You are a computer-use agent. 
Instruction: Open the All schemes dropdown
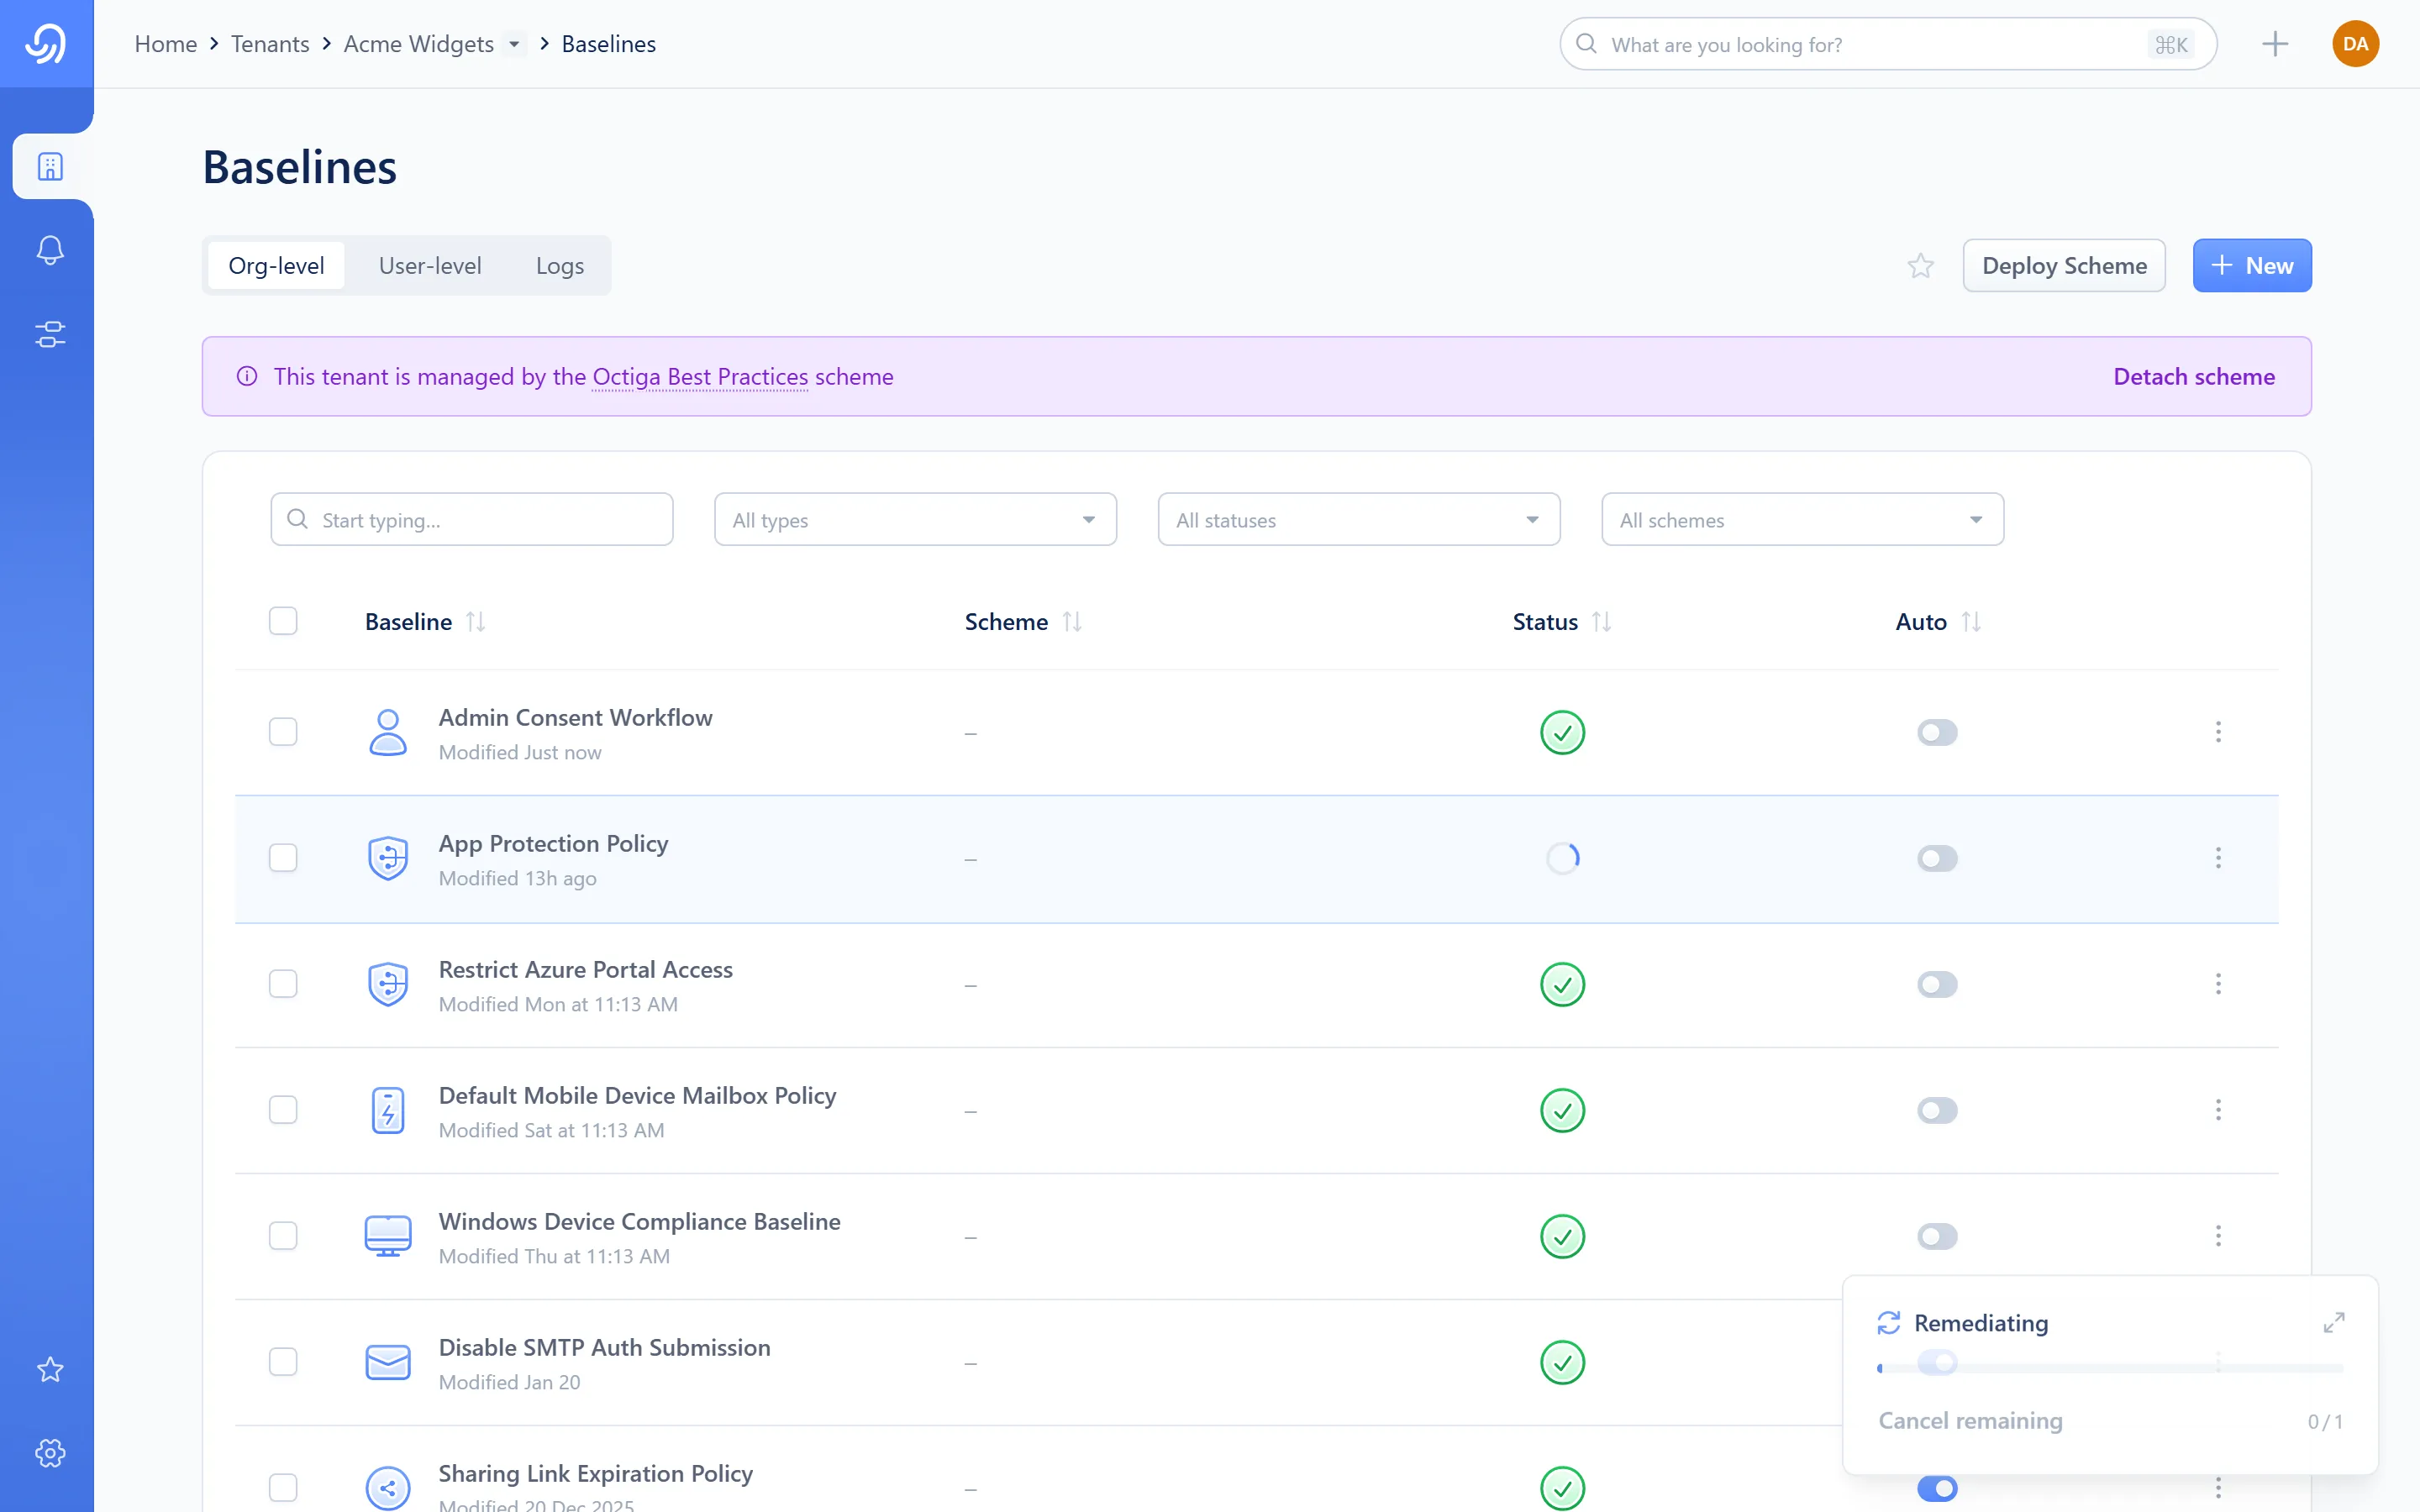(1802, 519)
